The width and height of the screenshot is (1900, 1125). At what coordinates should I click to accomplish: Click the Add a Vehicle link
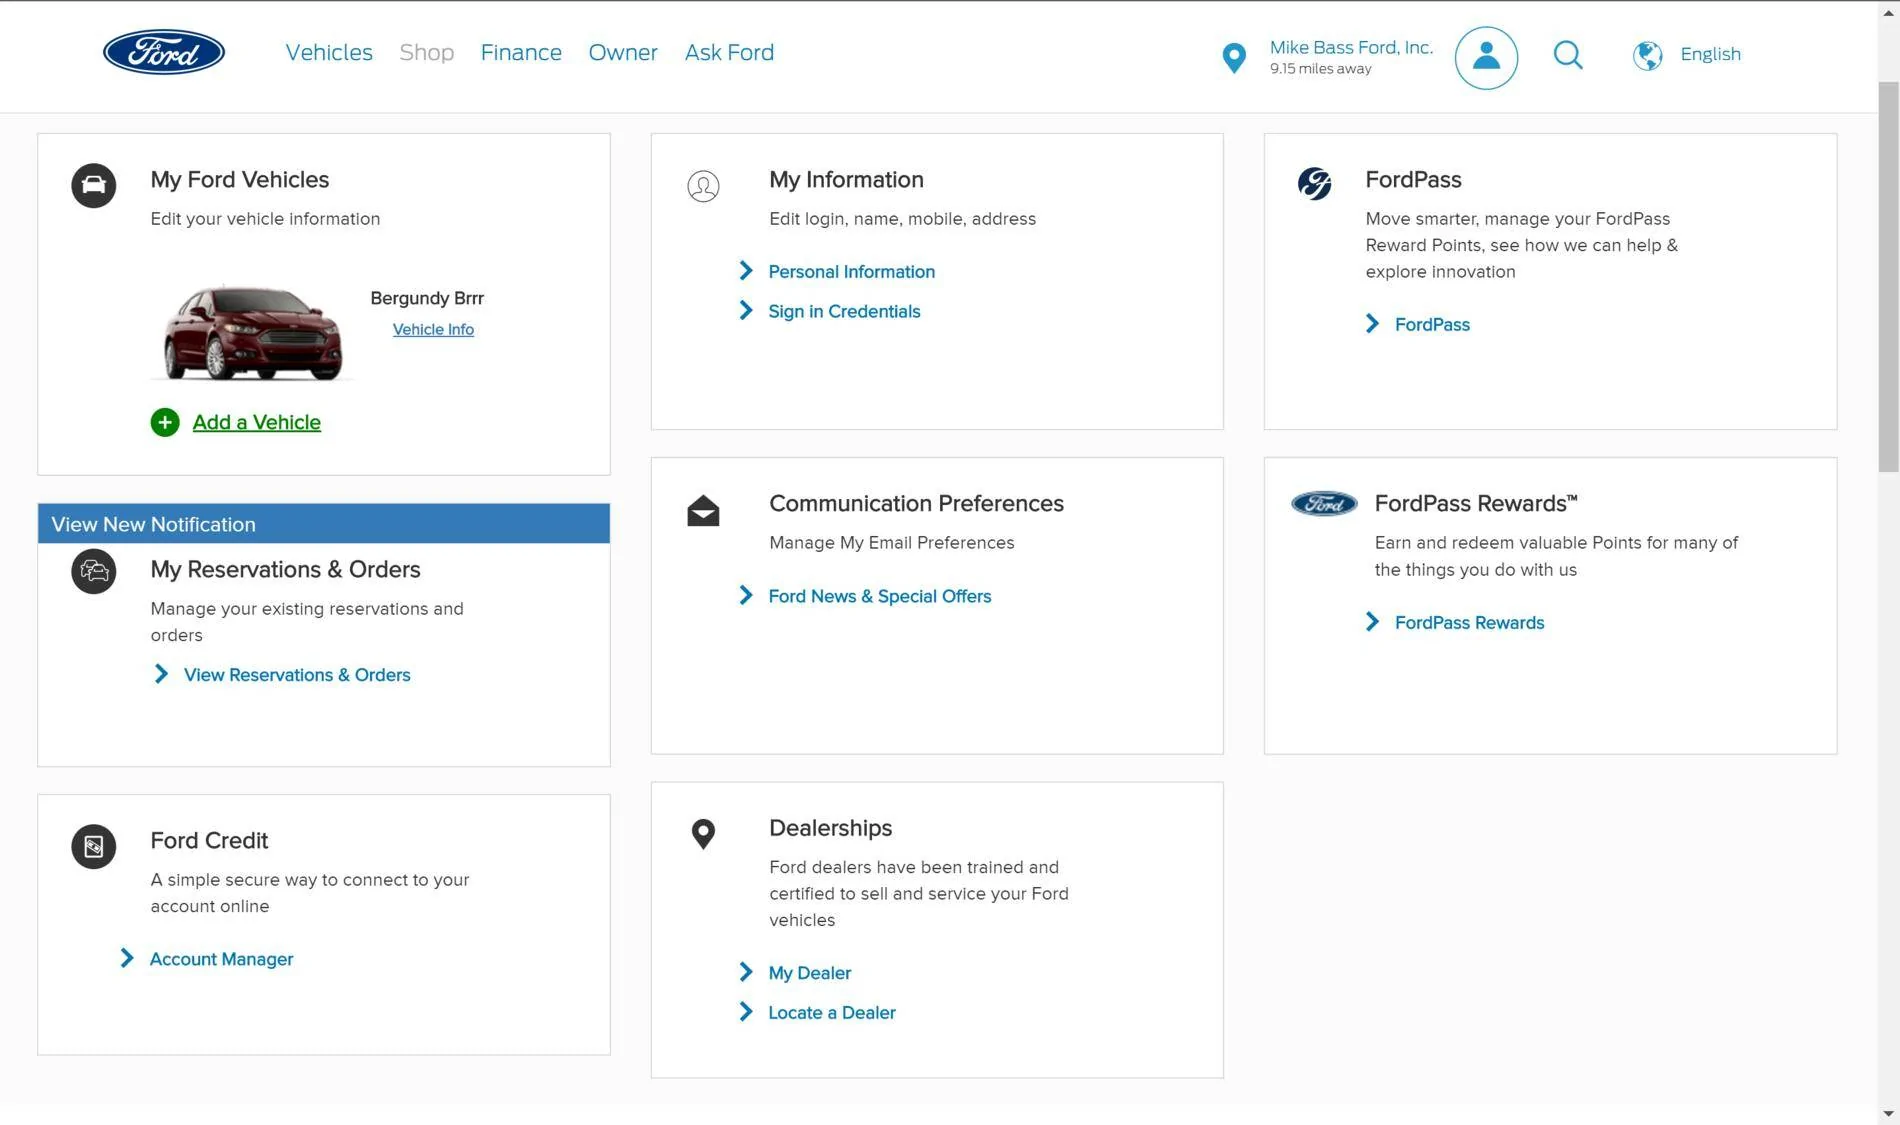(x=257, y=422)
